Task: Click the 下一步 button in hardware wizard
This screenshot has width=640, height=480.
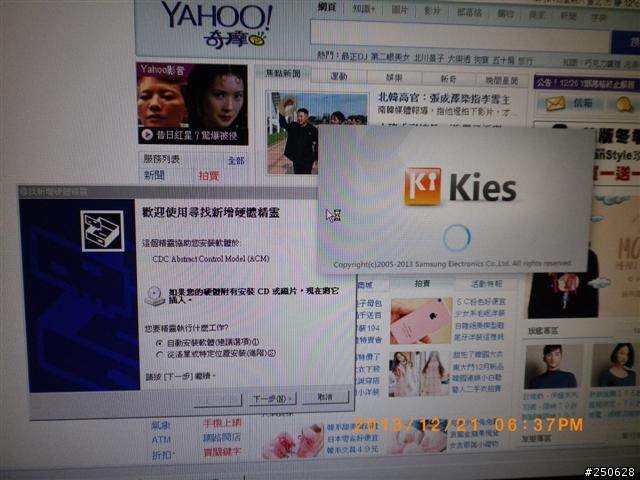Action: tap(272, 399)
